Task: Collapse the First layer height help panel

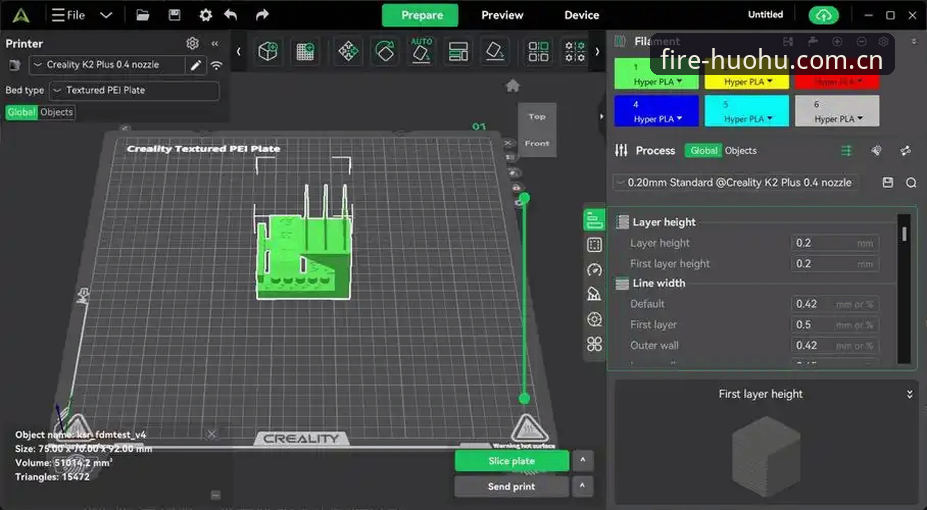Action: (x=909, y=394)
